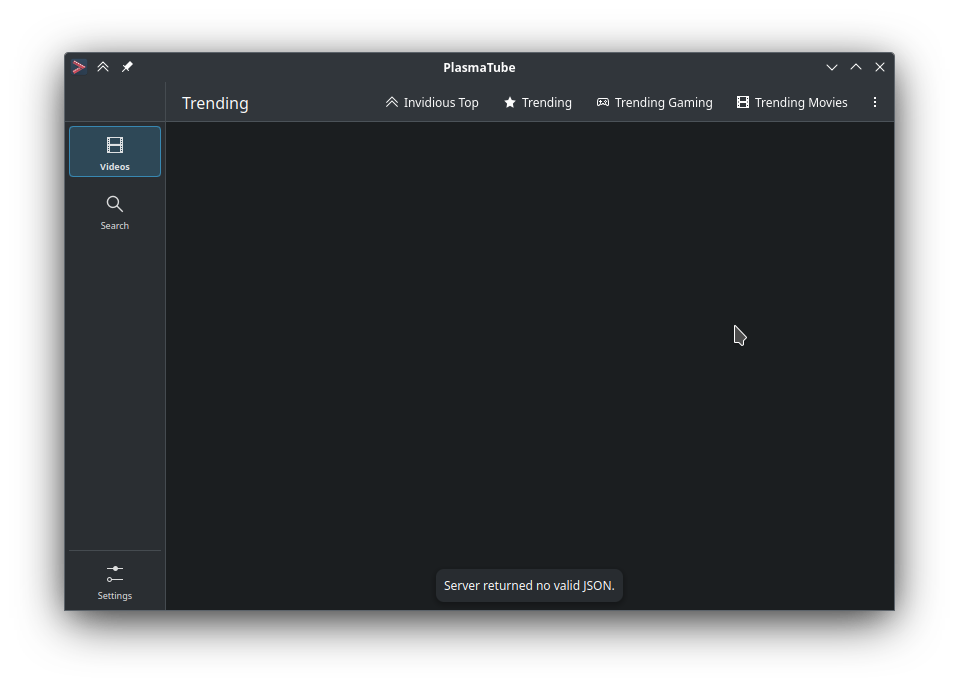Viewport: 959px width, 687px height.
Task: Click the double-chevron icon beside Invidious Top
Action: (392, 103)
